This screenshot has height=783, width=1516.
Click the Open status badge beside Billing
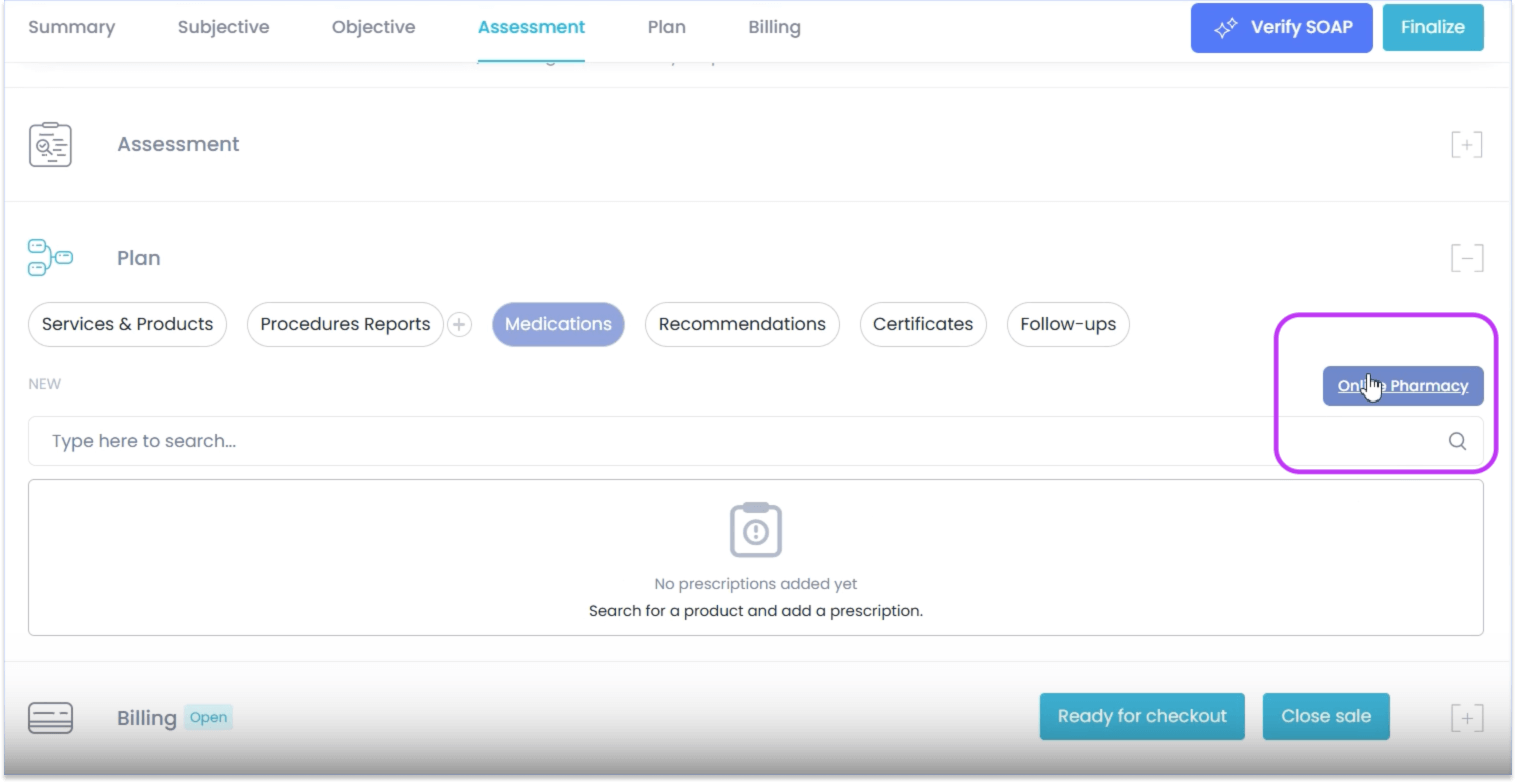(208, 717)
